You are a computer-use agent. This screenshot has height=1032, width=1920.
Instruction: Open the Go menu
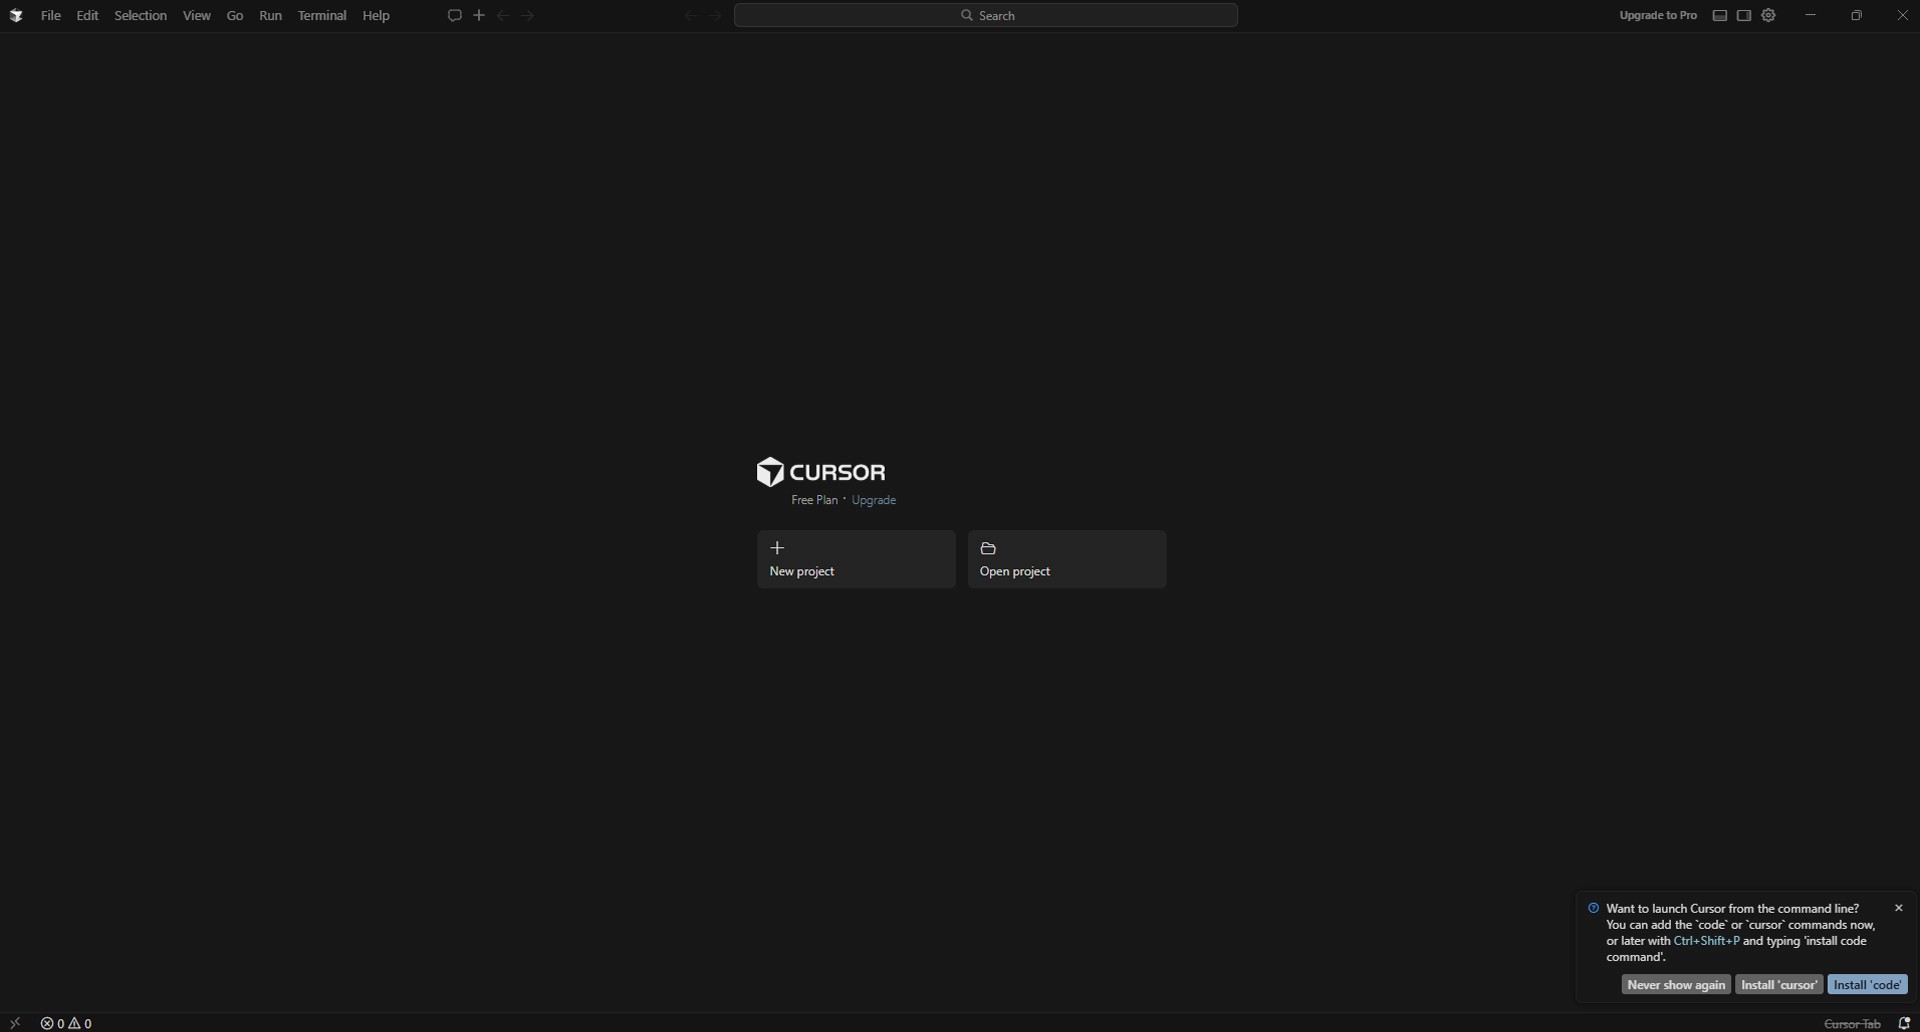coord(235,16)
